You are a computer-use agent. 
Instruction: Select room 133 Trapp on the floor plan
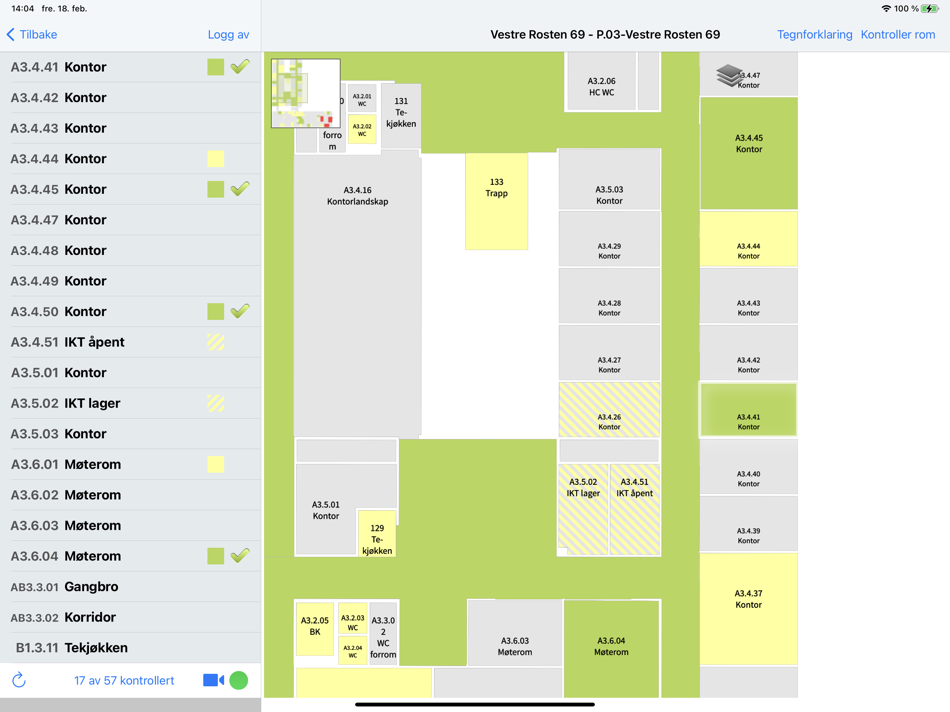pyautogui.click(x=496, y=200)
